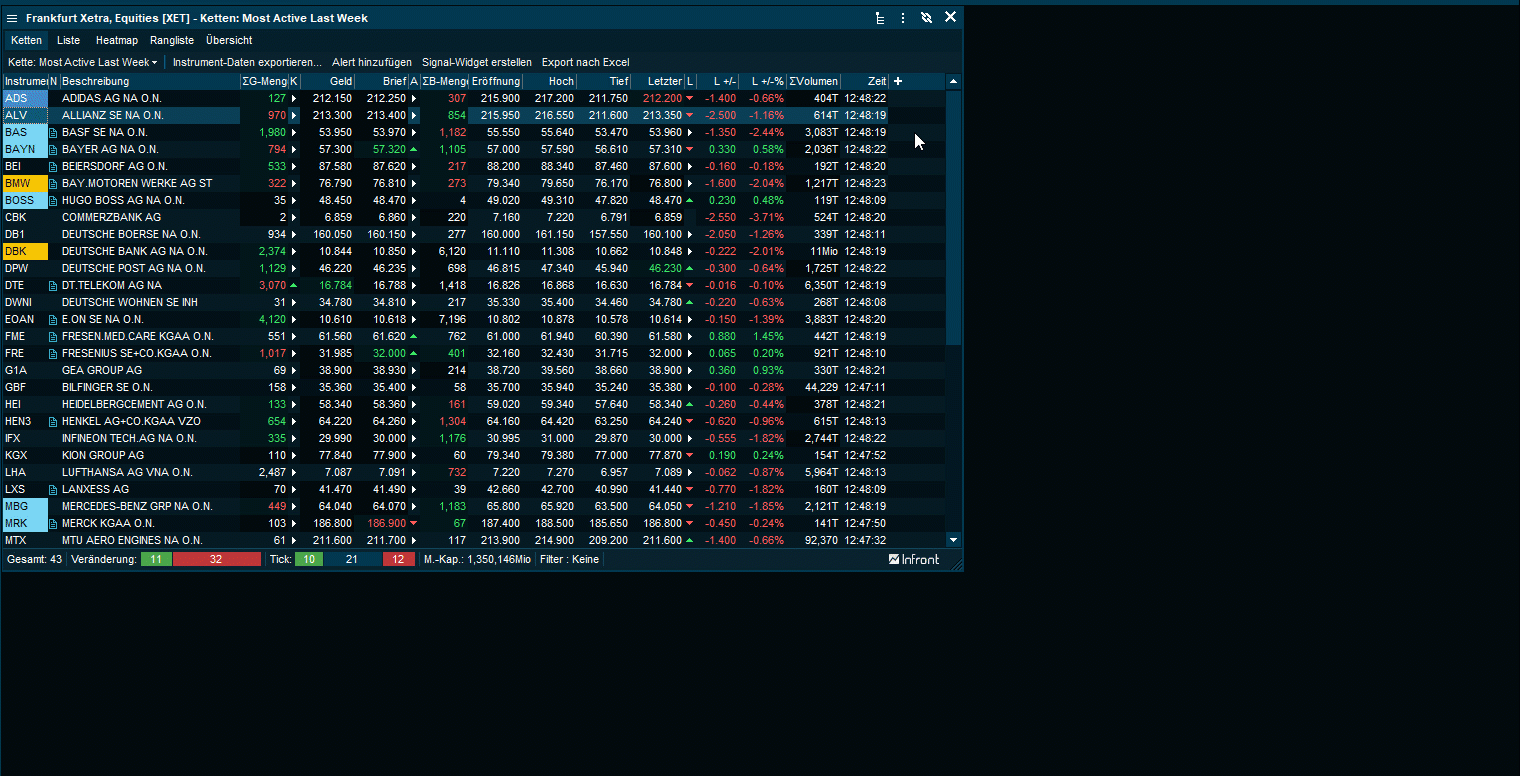The height and width of the screenshot is (776, 1520).
Task: Open the three-dot options menu
Action: [x=903, y=18]
